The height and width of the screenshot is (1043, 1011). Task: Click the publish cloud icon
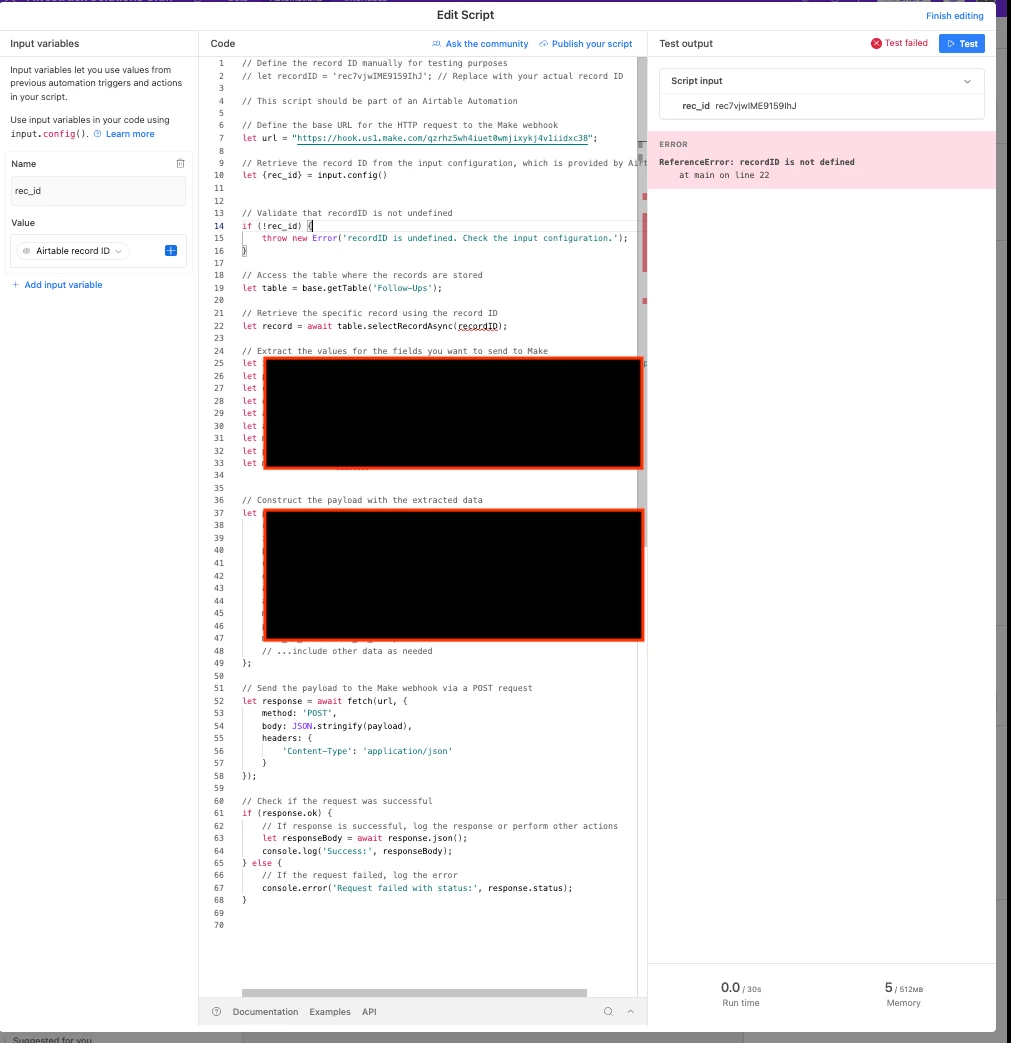[x=543, y=44]
